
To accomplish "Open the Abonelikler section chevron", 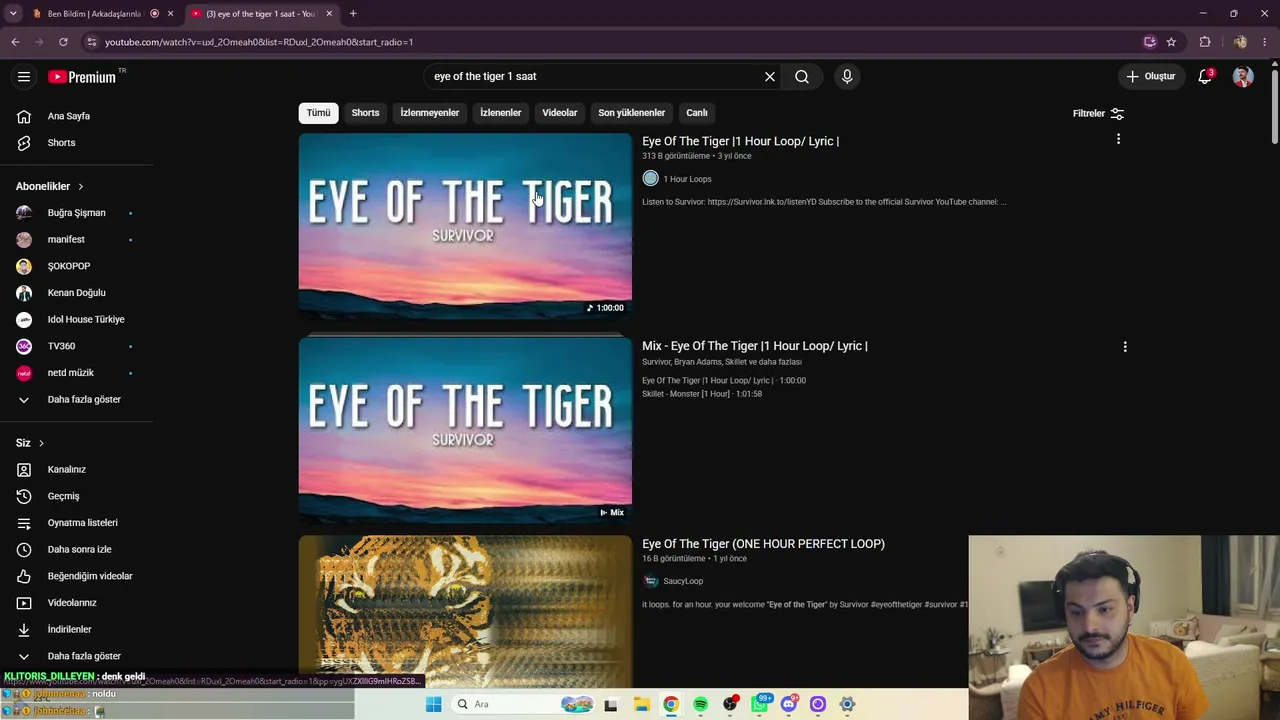I will point(81,186).
